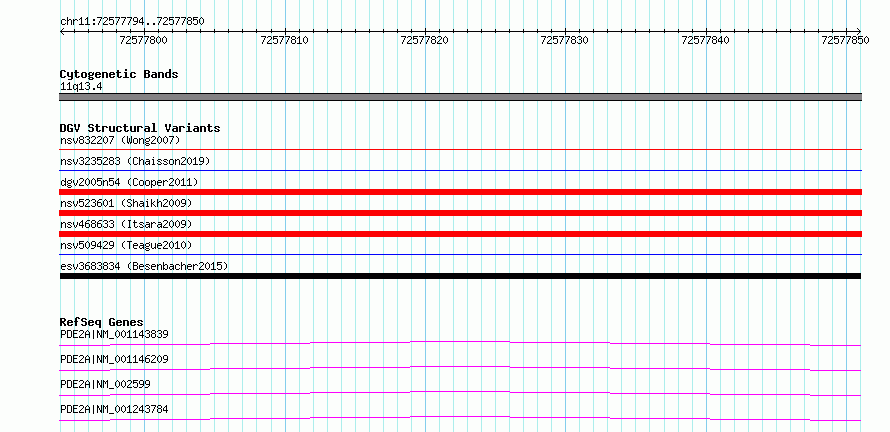
Task: Click the thick red dgv2005n54 variant bar
Action: point(460,192)
